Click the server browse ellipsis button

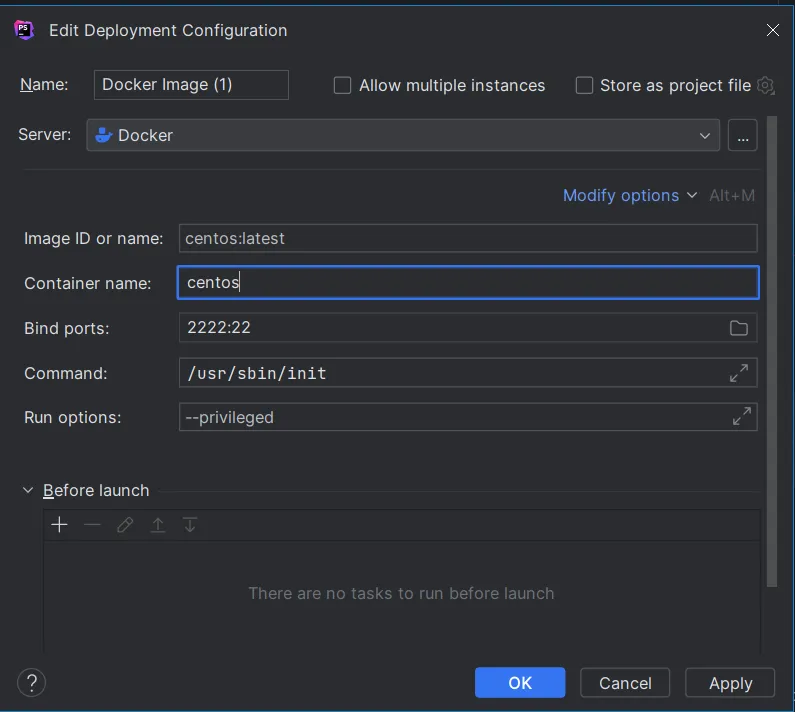tap(742, 135)
